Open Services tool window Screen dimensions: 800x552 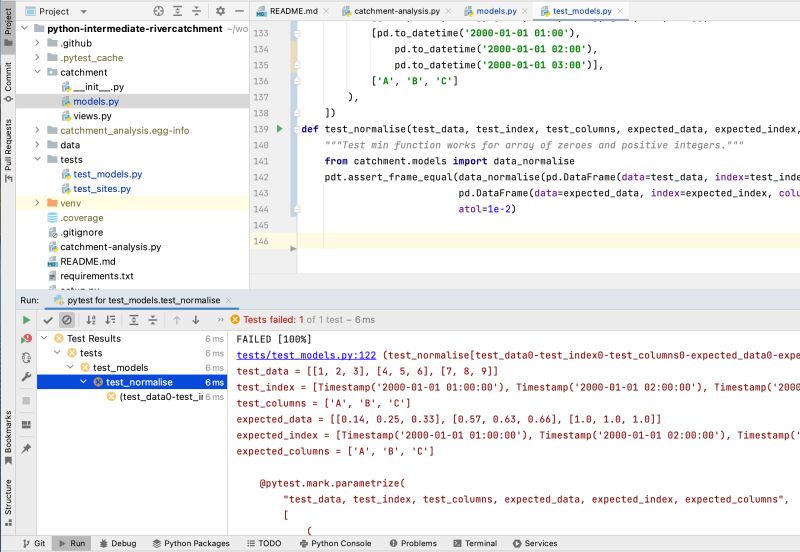click(x=535, y=543)
